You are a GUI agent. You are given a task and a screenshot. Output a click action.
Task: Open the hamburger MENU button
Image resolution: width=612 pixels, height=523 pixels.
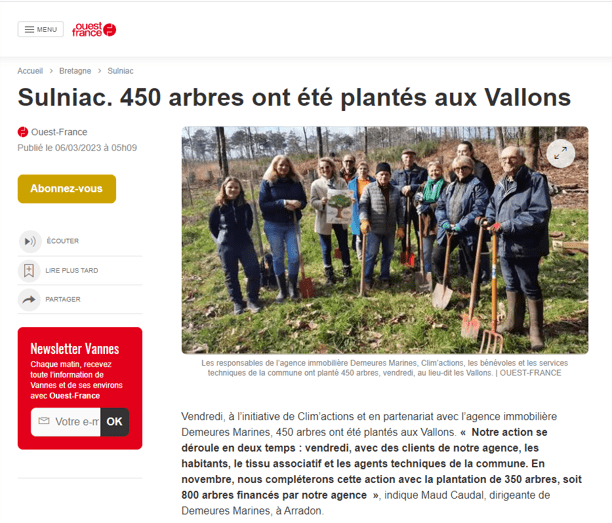click(x=41, y=29)
